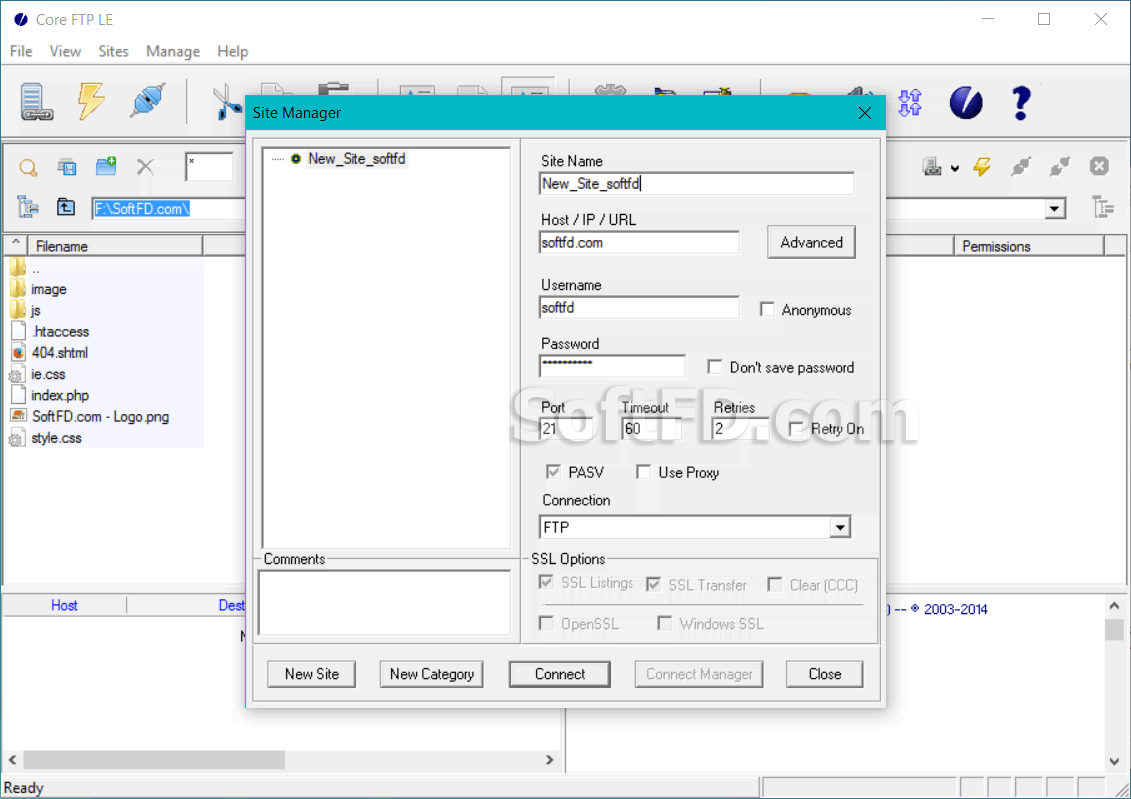The width and height of the screenshot is (1131, 799).
Task: Click the Quick Connect lightning icon
Action: pos(92,101)
